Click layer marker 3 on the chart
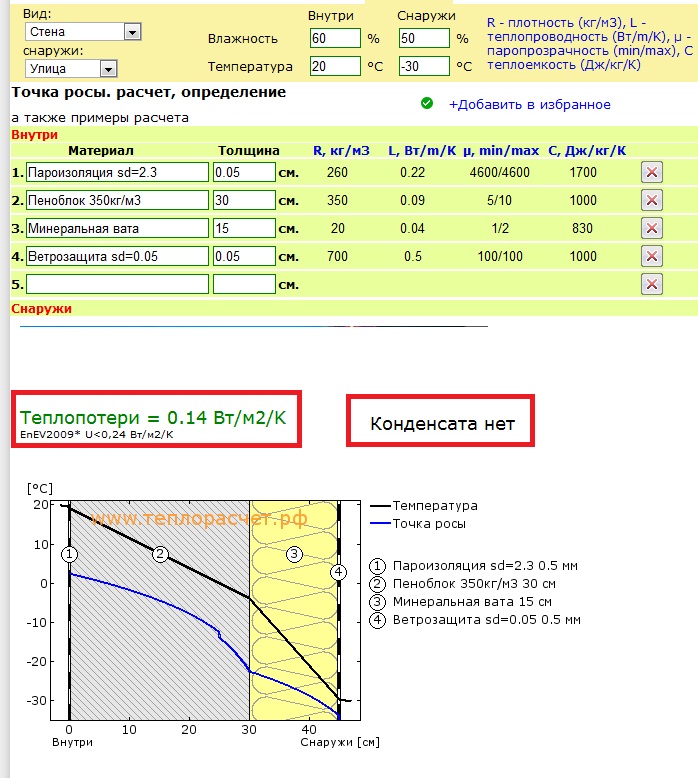 (294, 554)
